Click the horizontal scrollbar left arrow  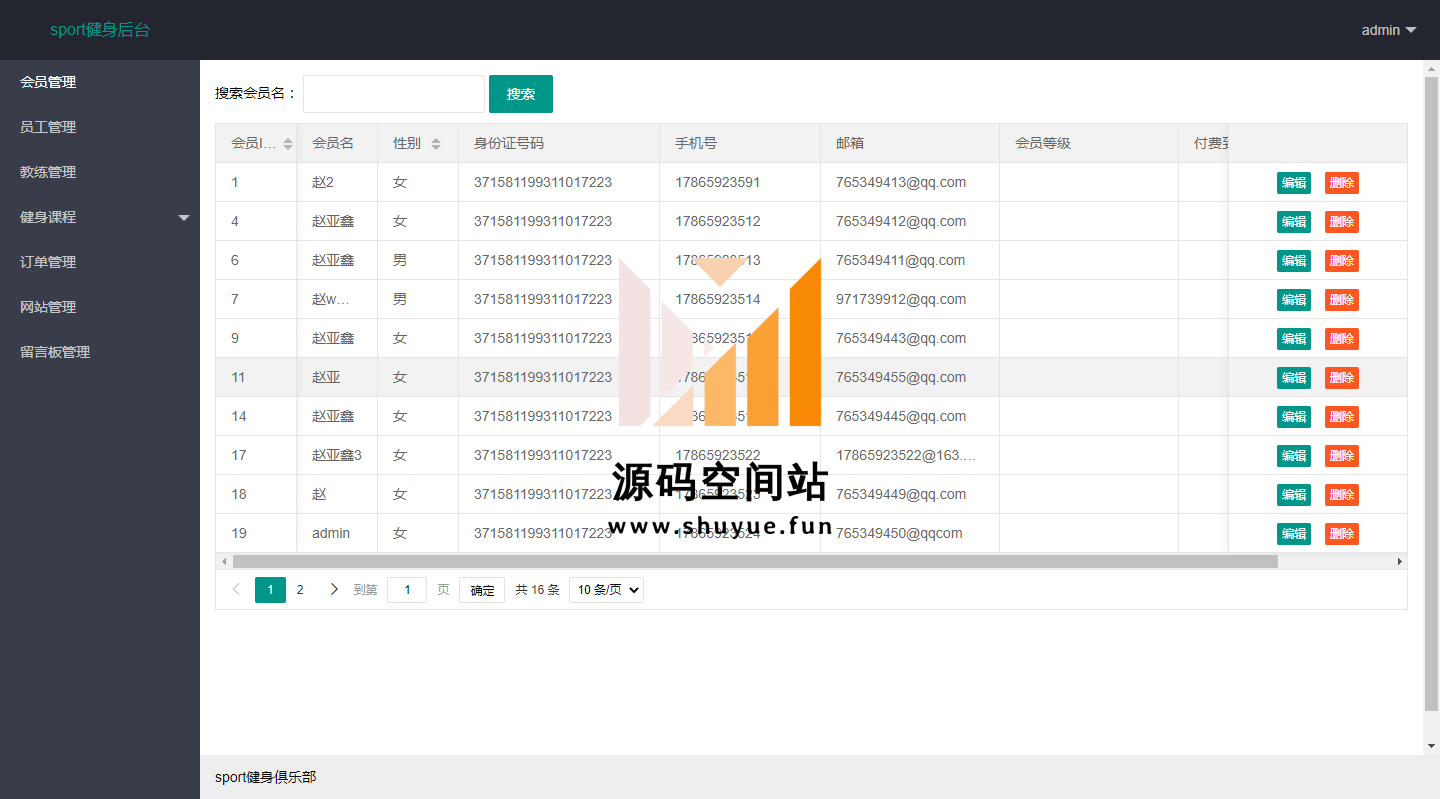224,562
